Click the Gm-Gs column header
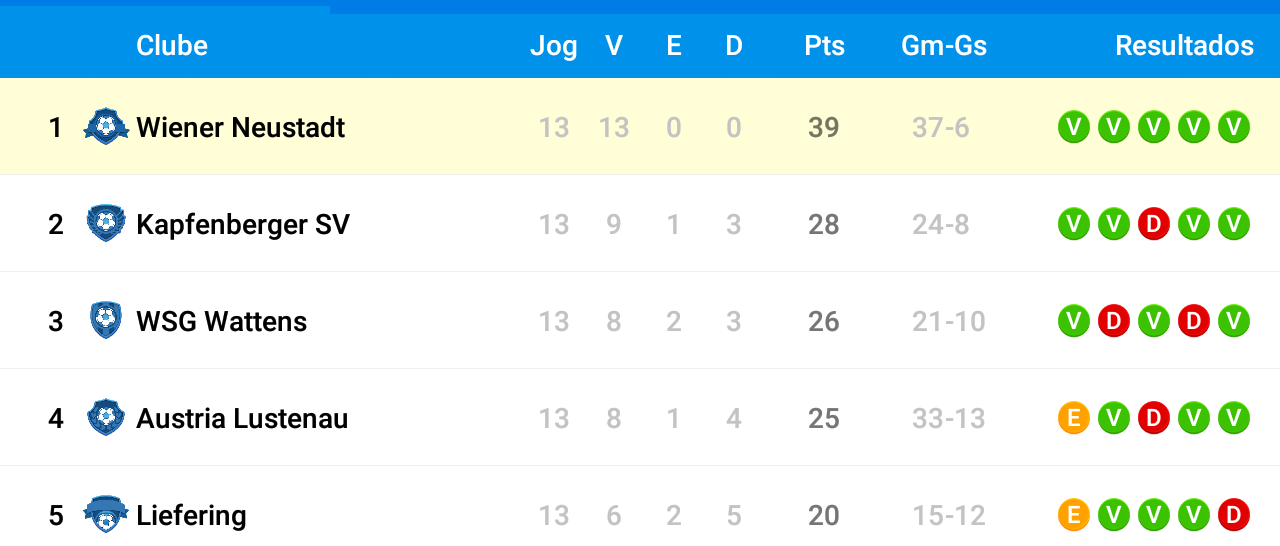The width and height of the screenshot is (1280, 546). pos(944,46)
